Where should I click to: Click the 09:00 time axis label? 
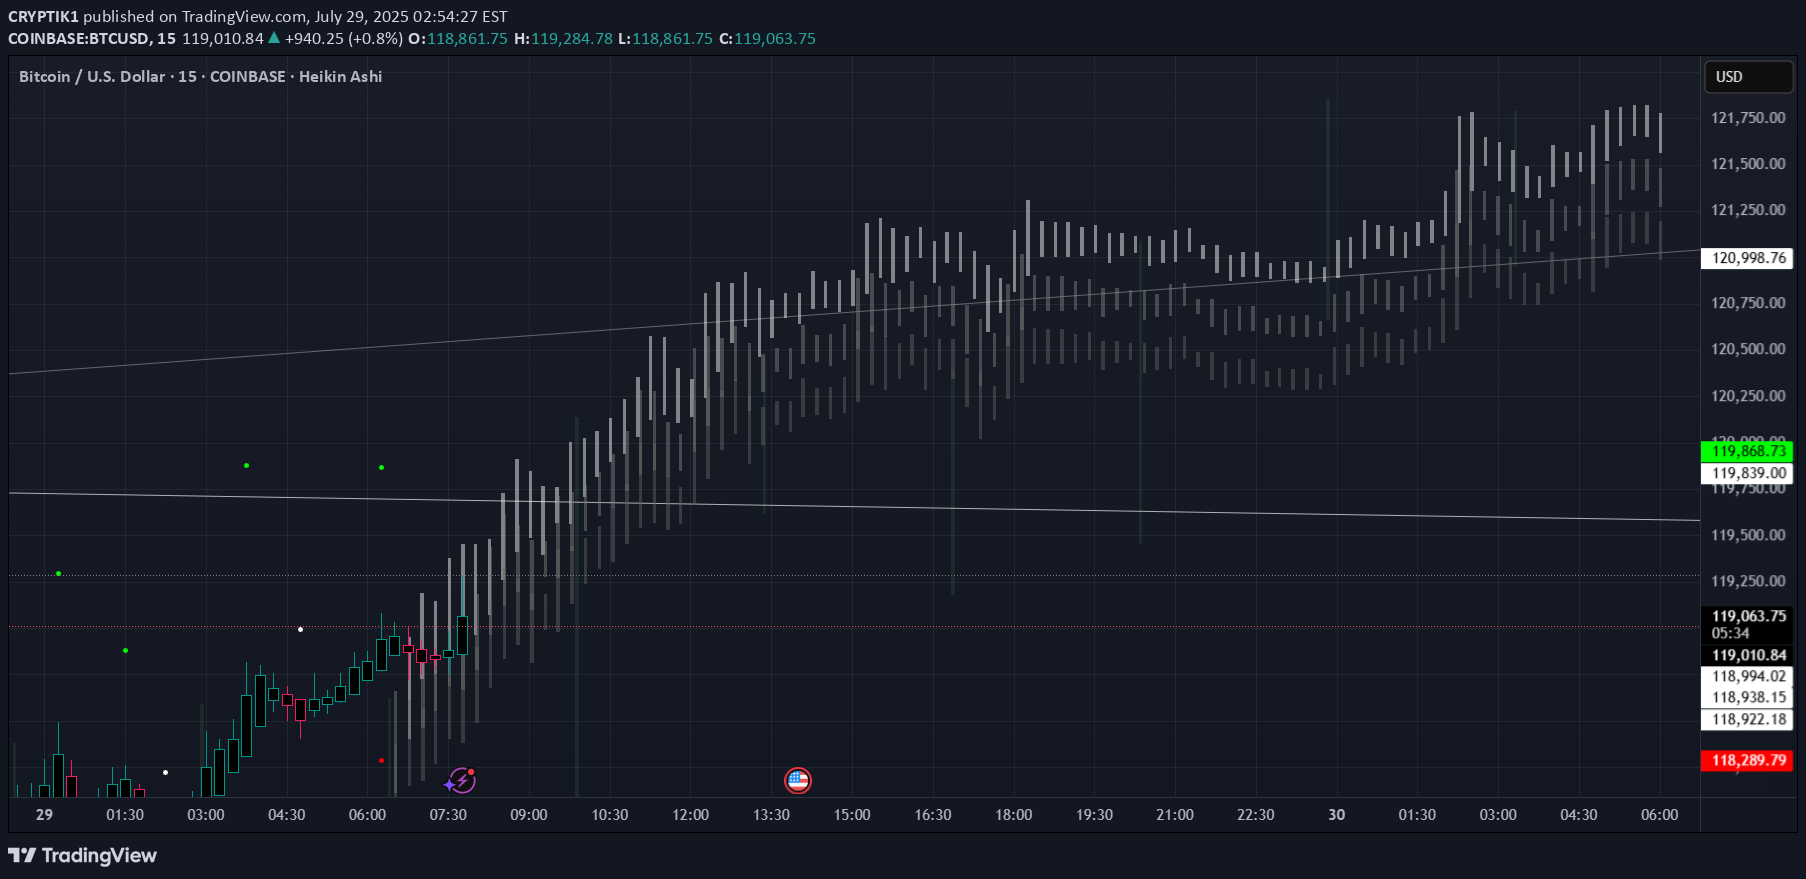click(529, 815)
